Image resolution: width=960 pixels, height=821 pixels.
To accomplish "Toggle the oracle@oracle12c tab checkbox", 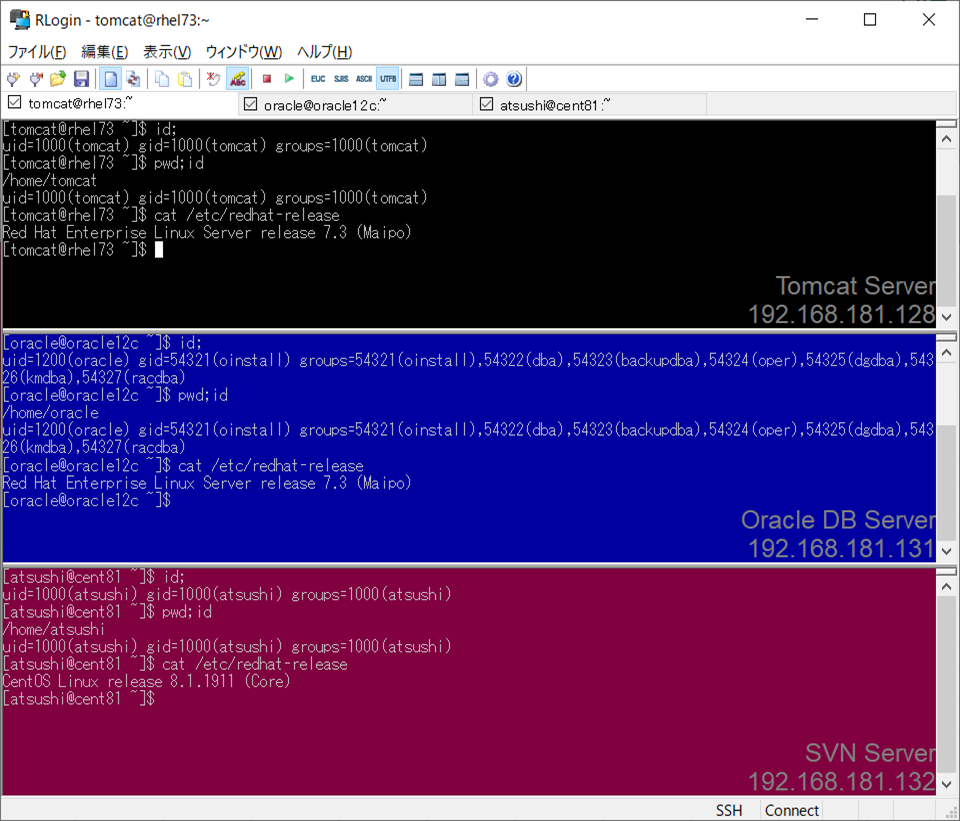I will [x=250, y=104].
